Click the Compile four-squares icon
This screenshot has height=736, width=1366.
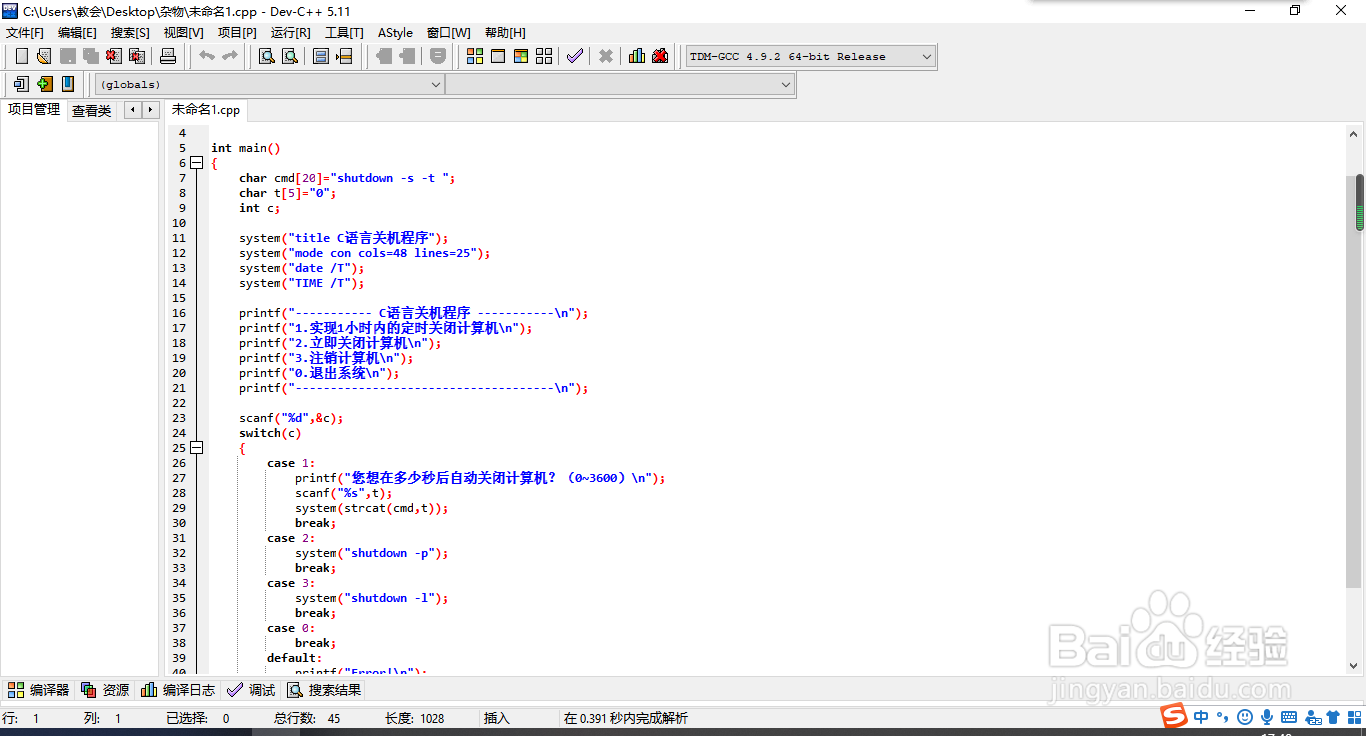coord(475,56)
